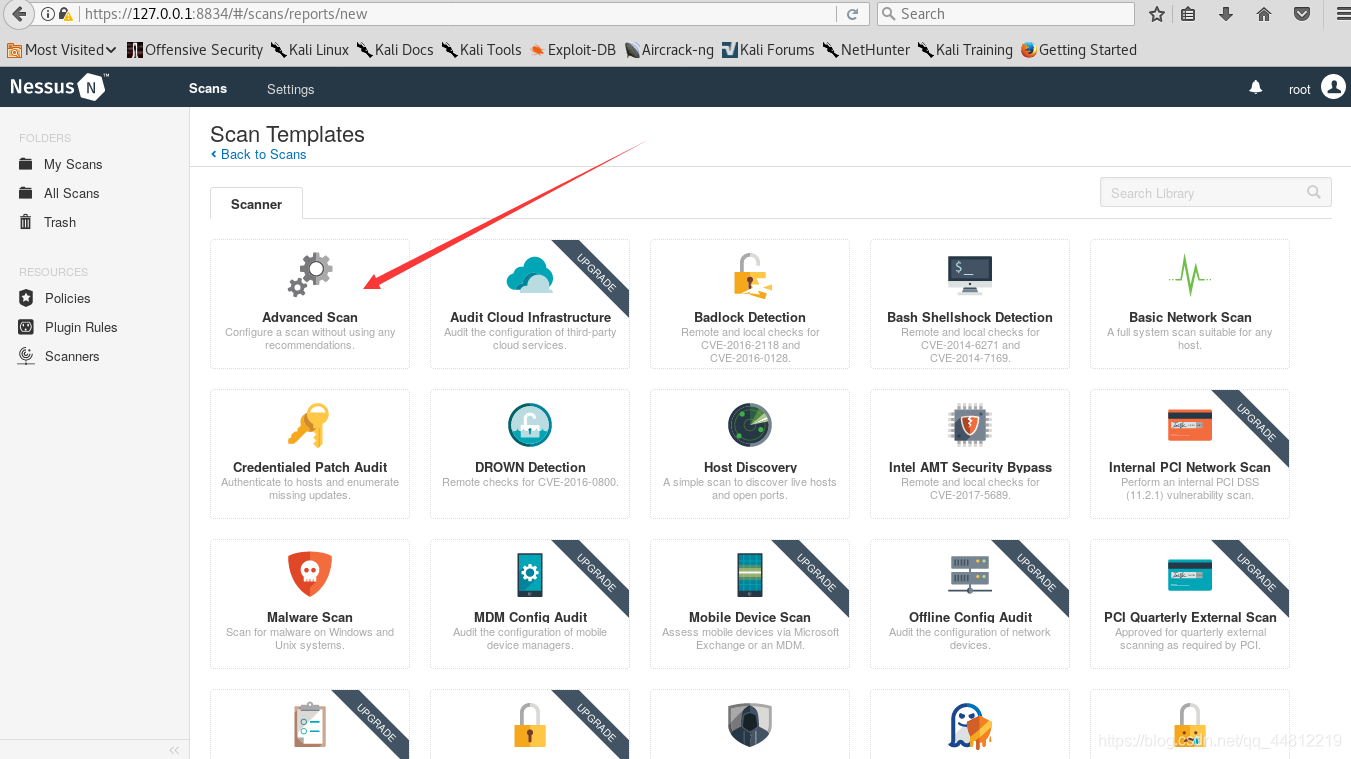Click the Firefox Search box
This screenshot has height=759, width=1351.
pyautogui.click(x=1005, y=14)
